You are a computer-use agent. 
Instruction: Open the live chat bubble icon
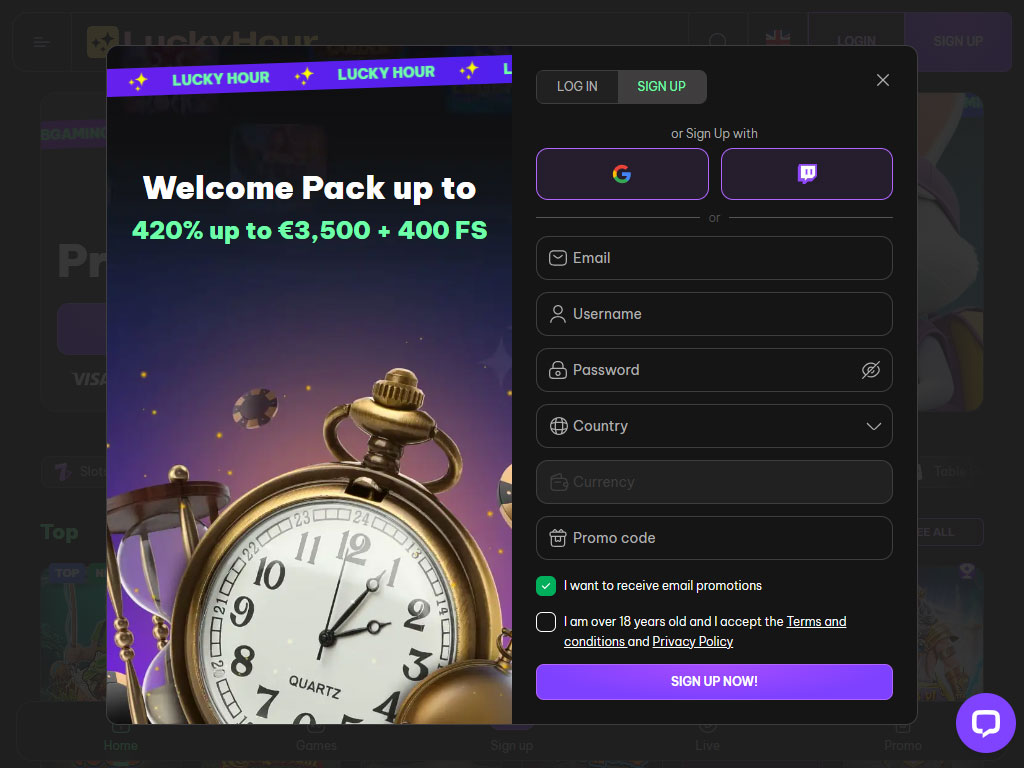[985, 722]
